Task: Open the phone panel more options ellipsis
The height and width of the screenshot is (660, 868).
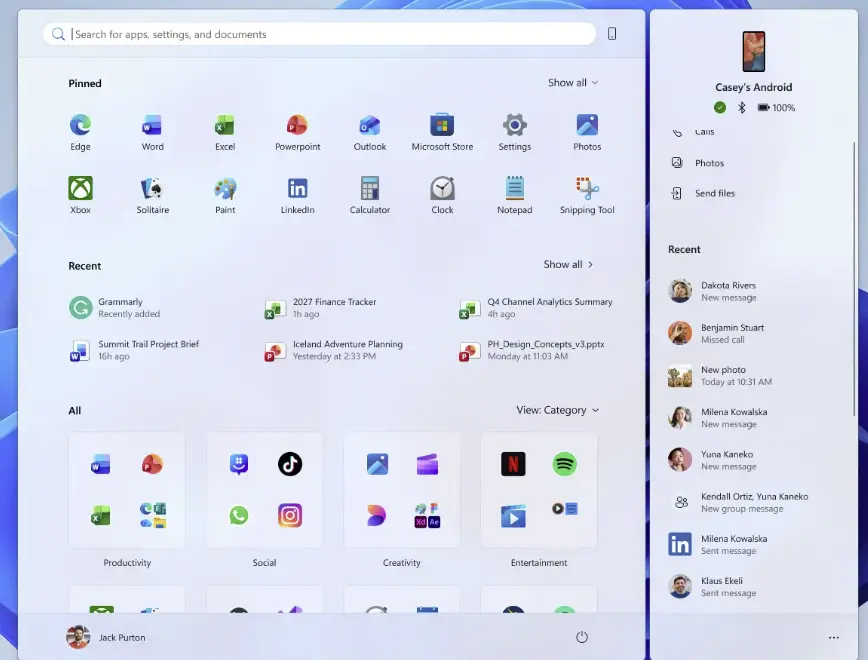Action: pos(834,638)
